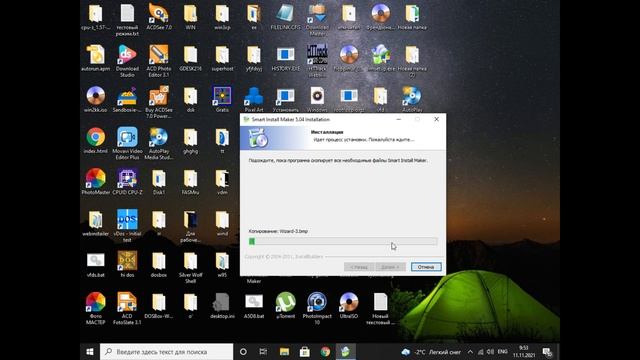The height and width of the screenshot is (360, 640).
Task: Select the ACD Photo Editor 3.1 shortcut
Action: [159, 61]
